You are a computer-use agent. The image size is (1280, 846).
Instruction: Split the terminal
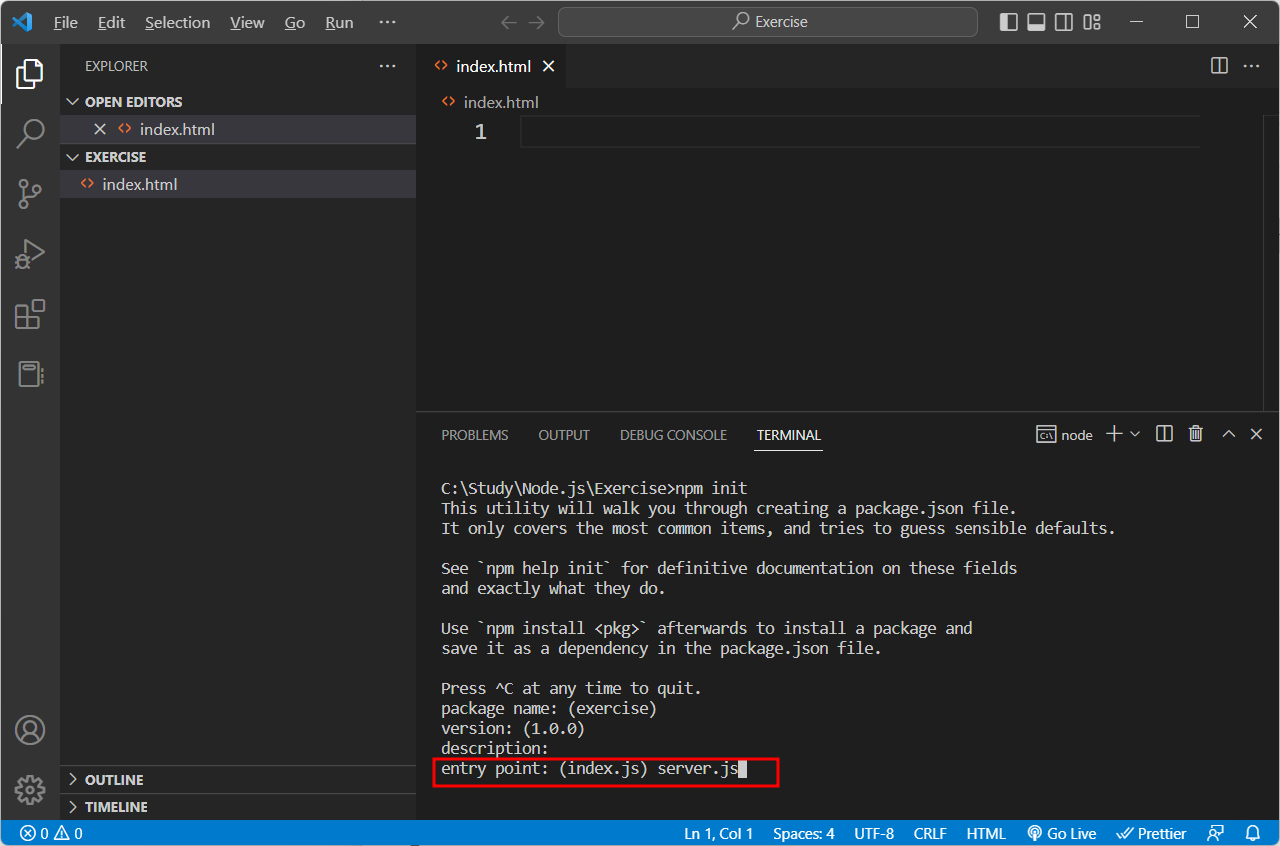click(x=1164, y=434)
